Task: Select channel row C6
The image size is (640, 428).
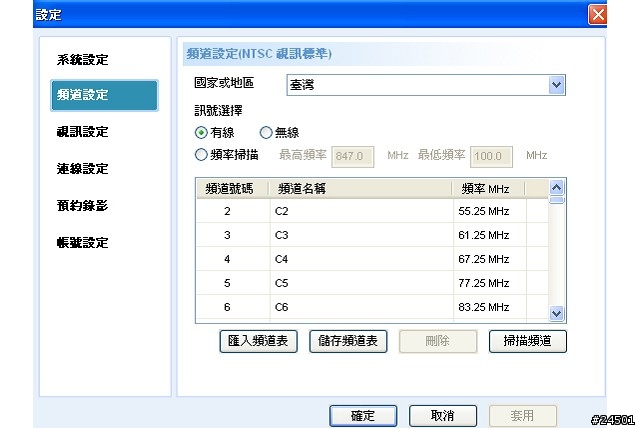Action: click(372, 307)
